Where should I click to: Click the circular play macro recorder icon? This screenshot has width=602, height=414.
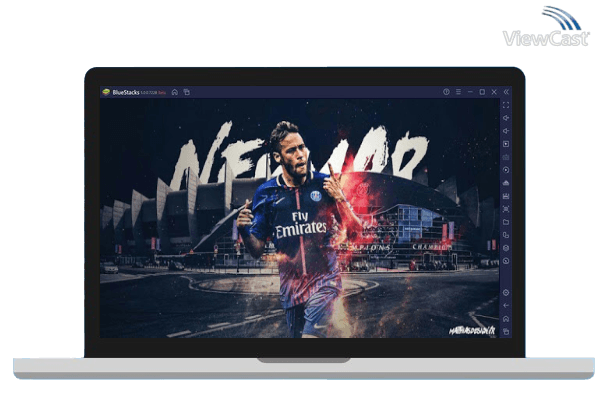pyautogui.click(x=506, y=170)
